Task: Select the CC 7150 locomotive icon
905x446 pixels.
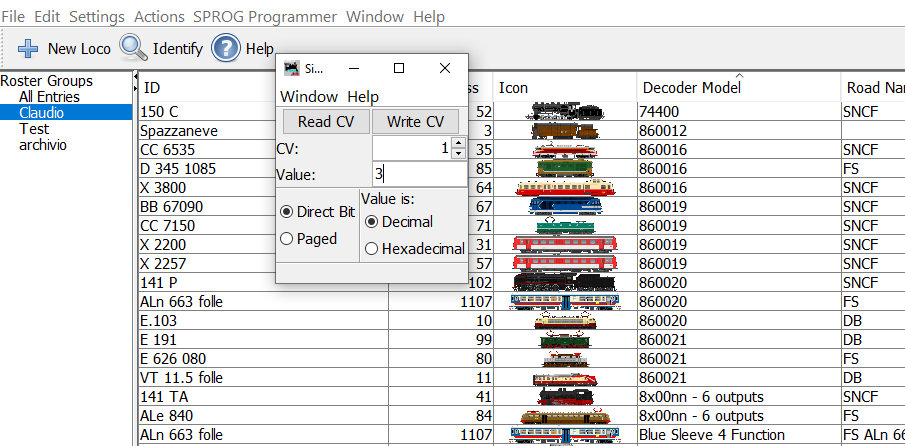Action: [563, 226]
